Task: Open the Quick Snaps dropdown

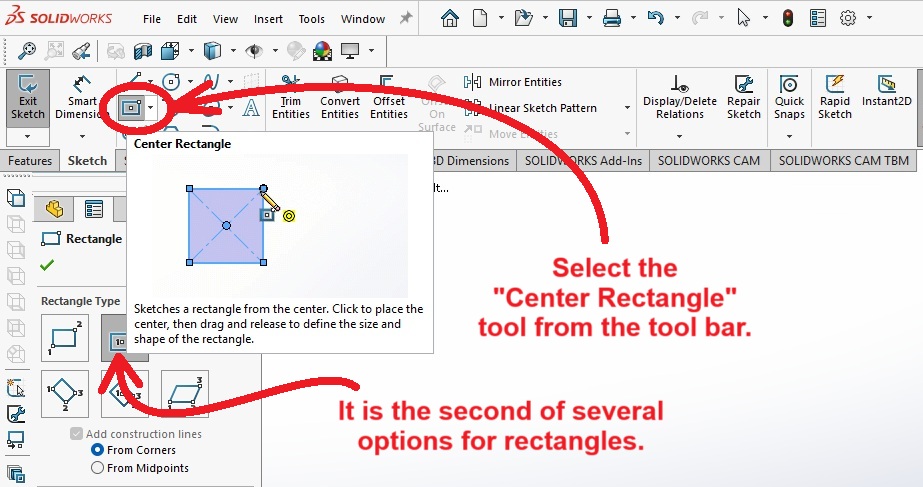Action: pyautogui.click(x=789, y=136)
